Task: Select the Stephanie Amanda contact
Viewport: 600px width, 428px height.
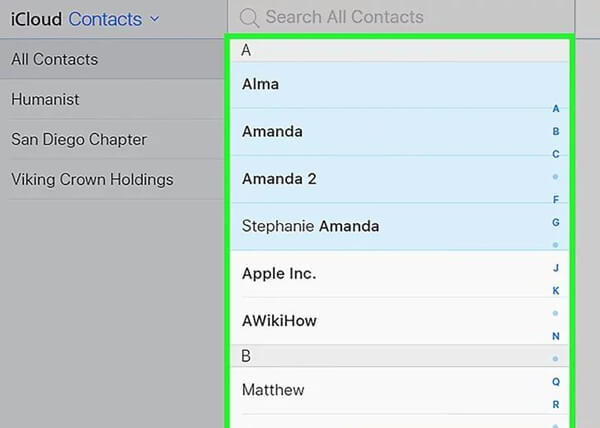Action: pyautogui.click(x=310, y=226)
